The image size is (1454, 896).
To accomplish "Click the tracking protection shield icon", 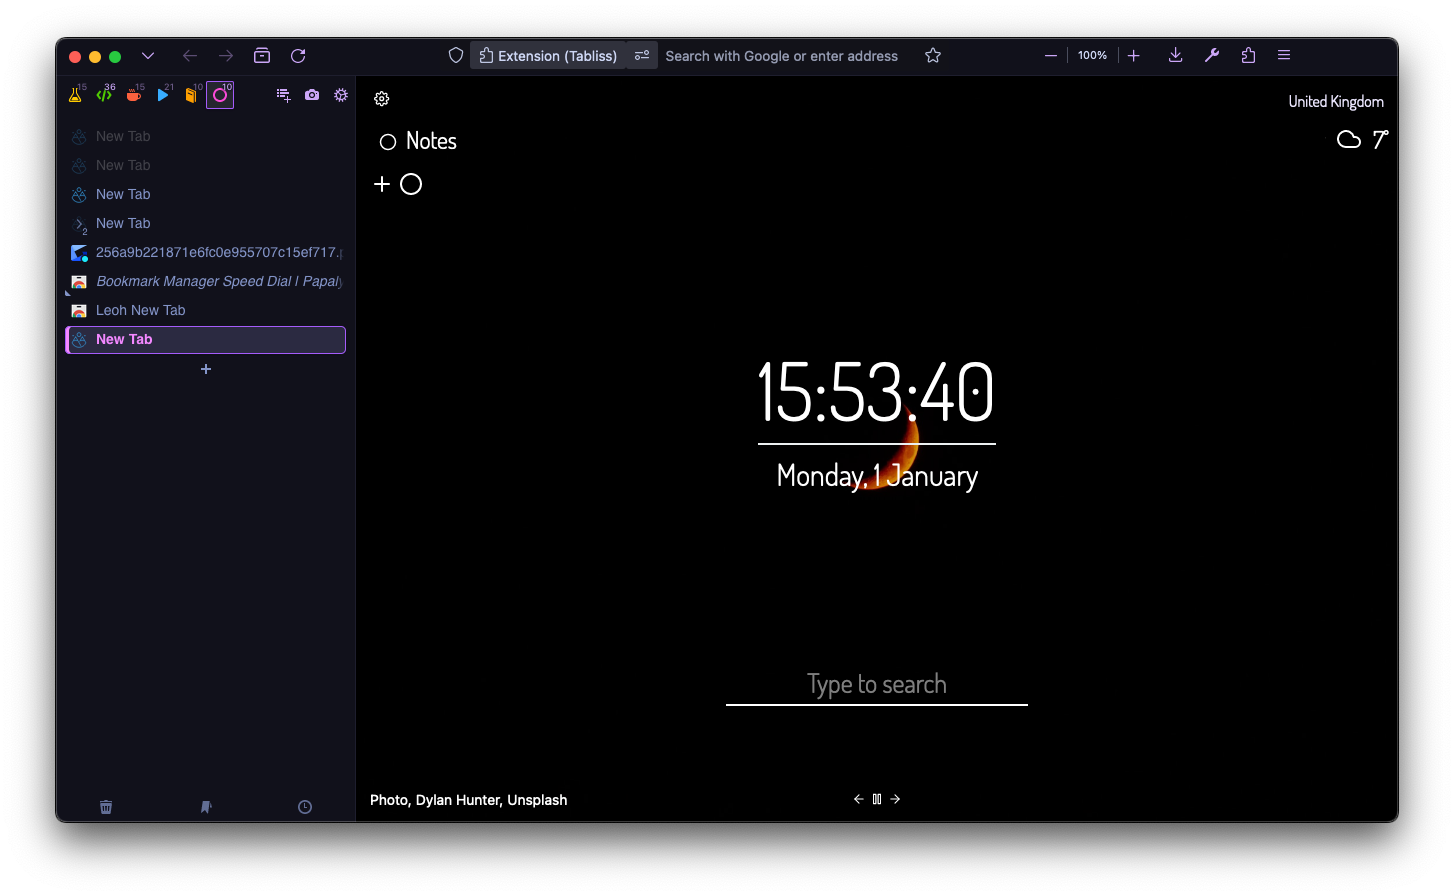I will [456, 56].
